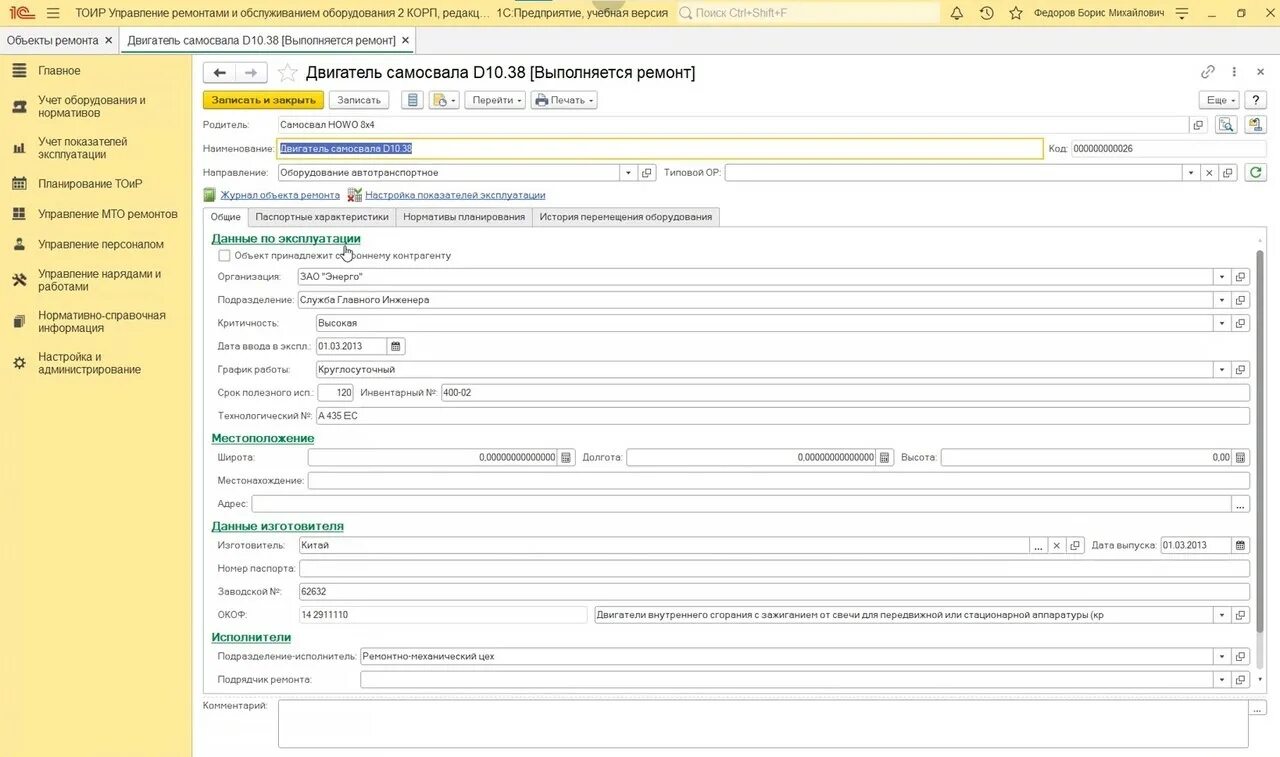Open favorites star icon in title bar
The height and width of the screenshot is (757, 1280).
point(1016,13)
